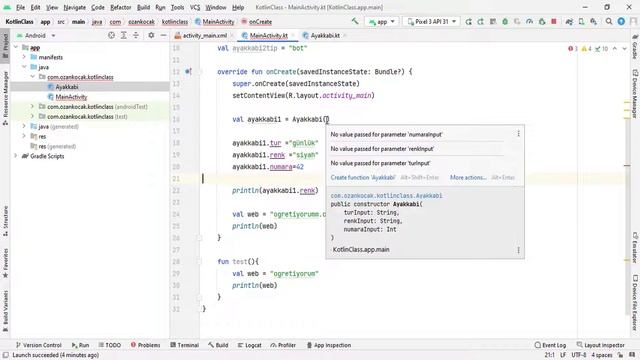This screenshot has width=640, height=360.
Task: Open the Device Manager toolbar phone icon
Action: click(581, 21)
